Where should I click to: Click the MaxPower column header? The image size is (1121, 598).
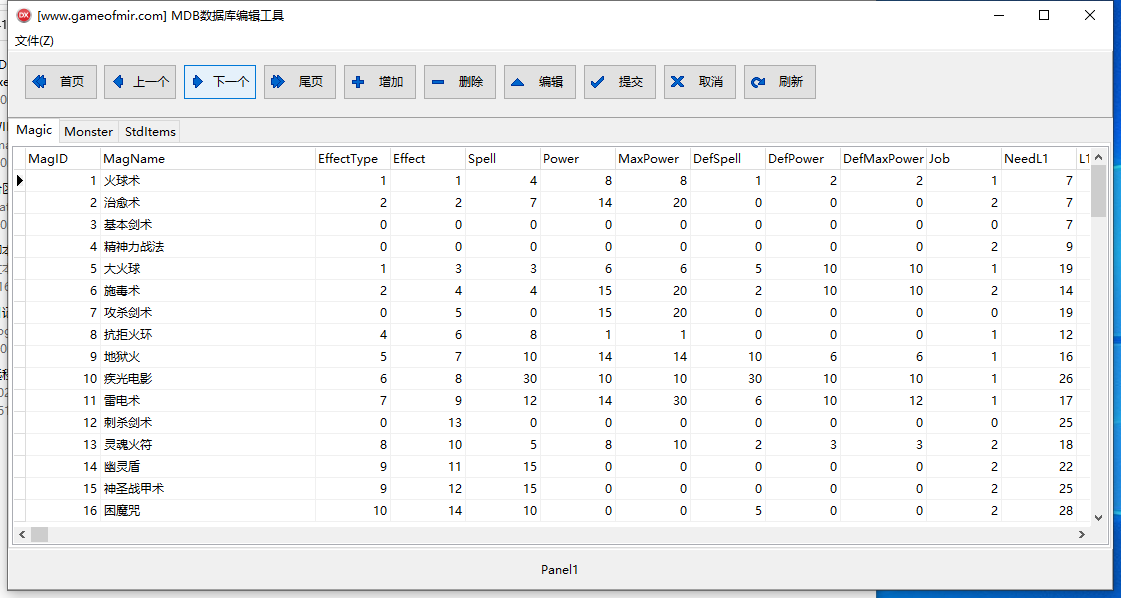[653, 159]
